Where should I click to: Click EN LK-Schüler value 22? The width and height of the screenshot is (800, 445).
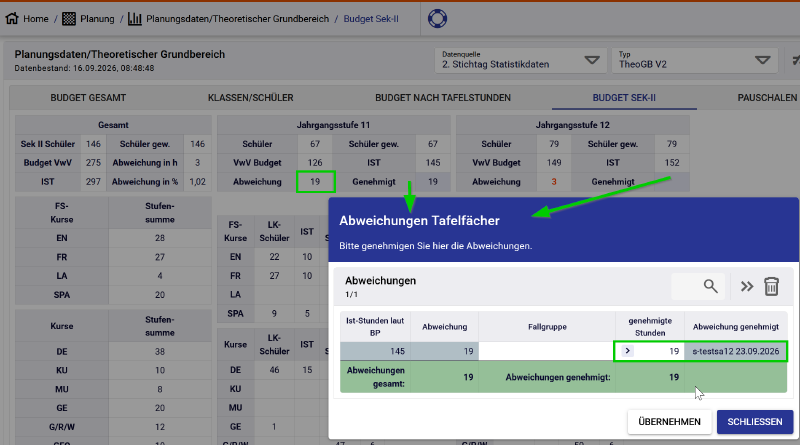coord(274,257)
